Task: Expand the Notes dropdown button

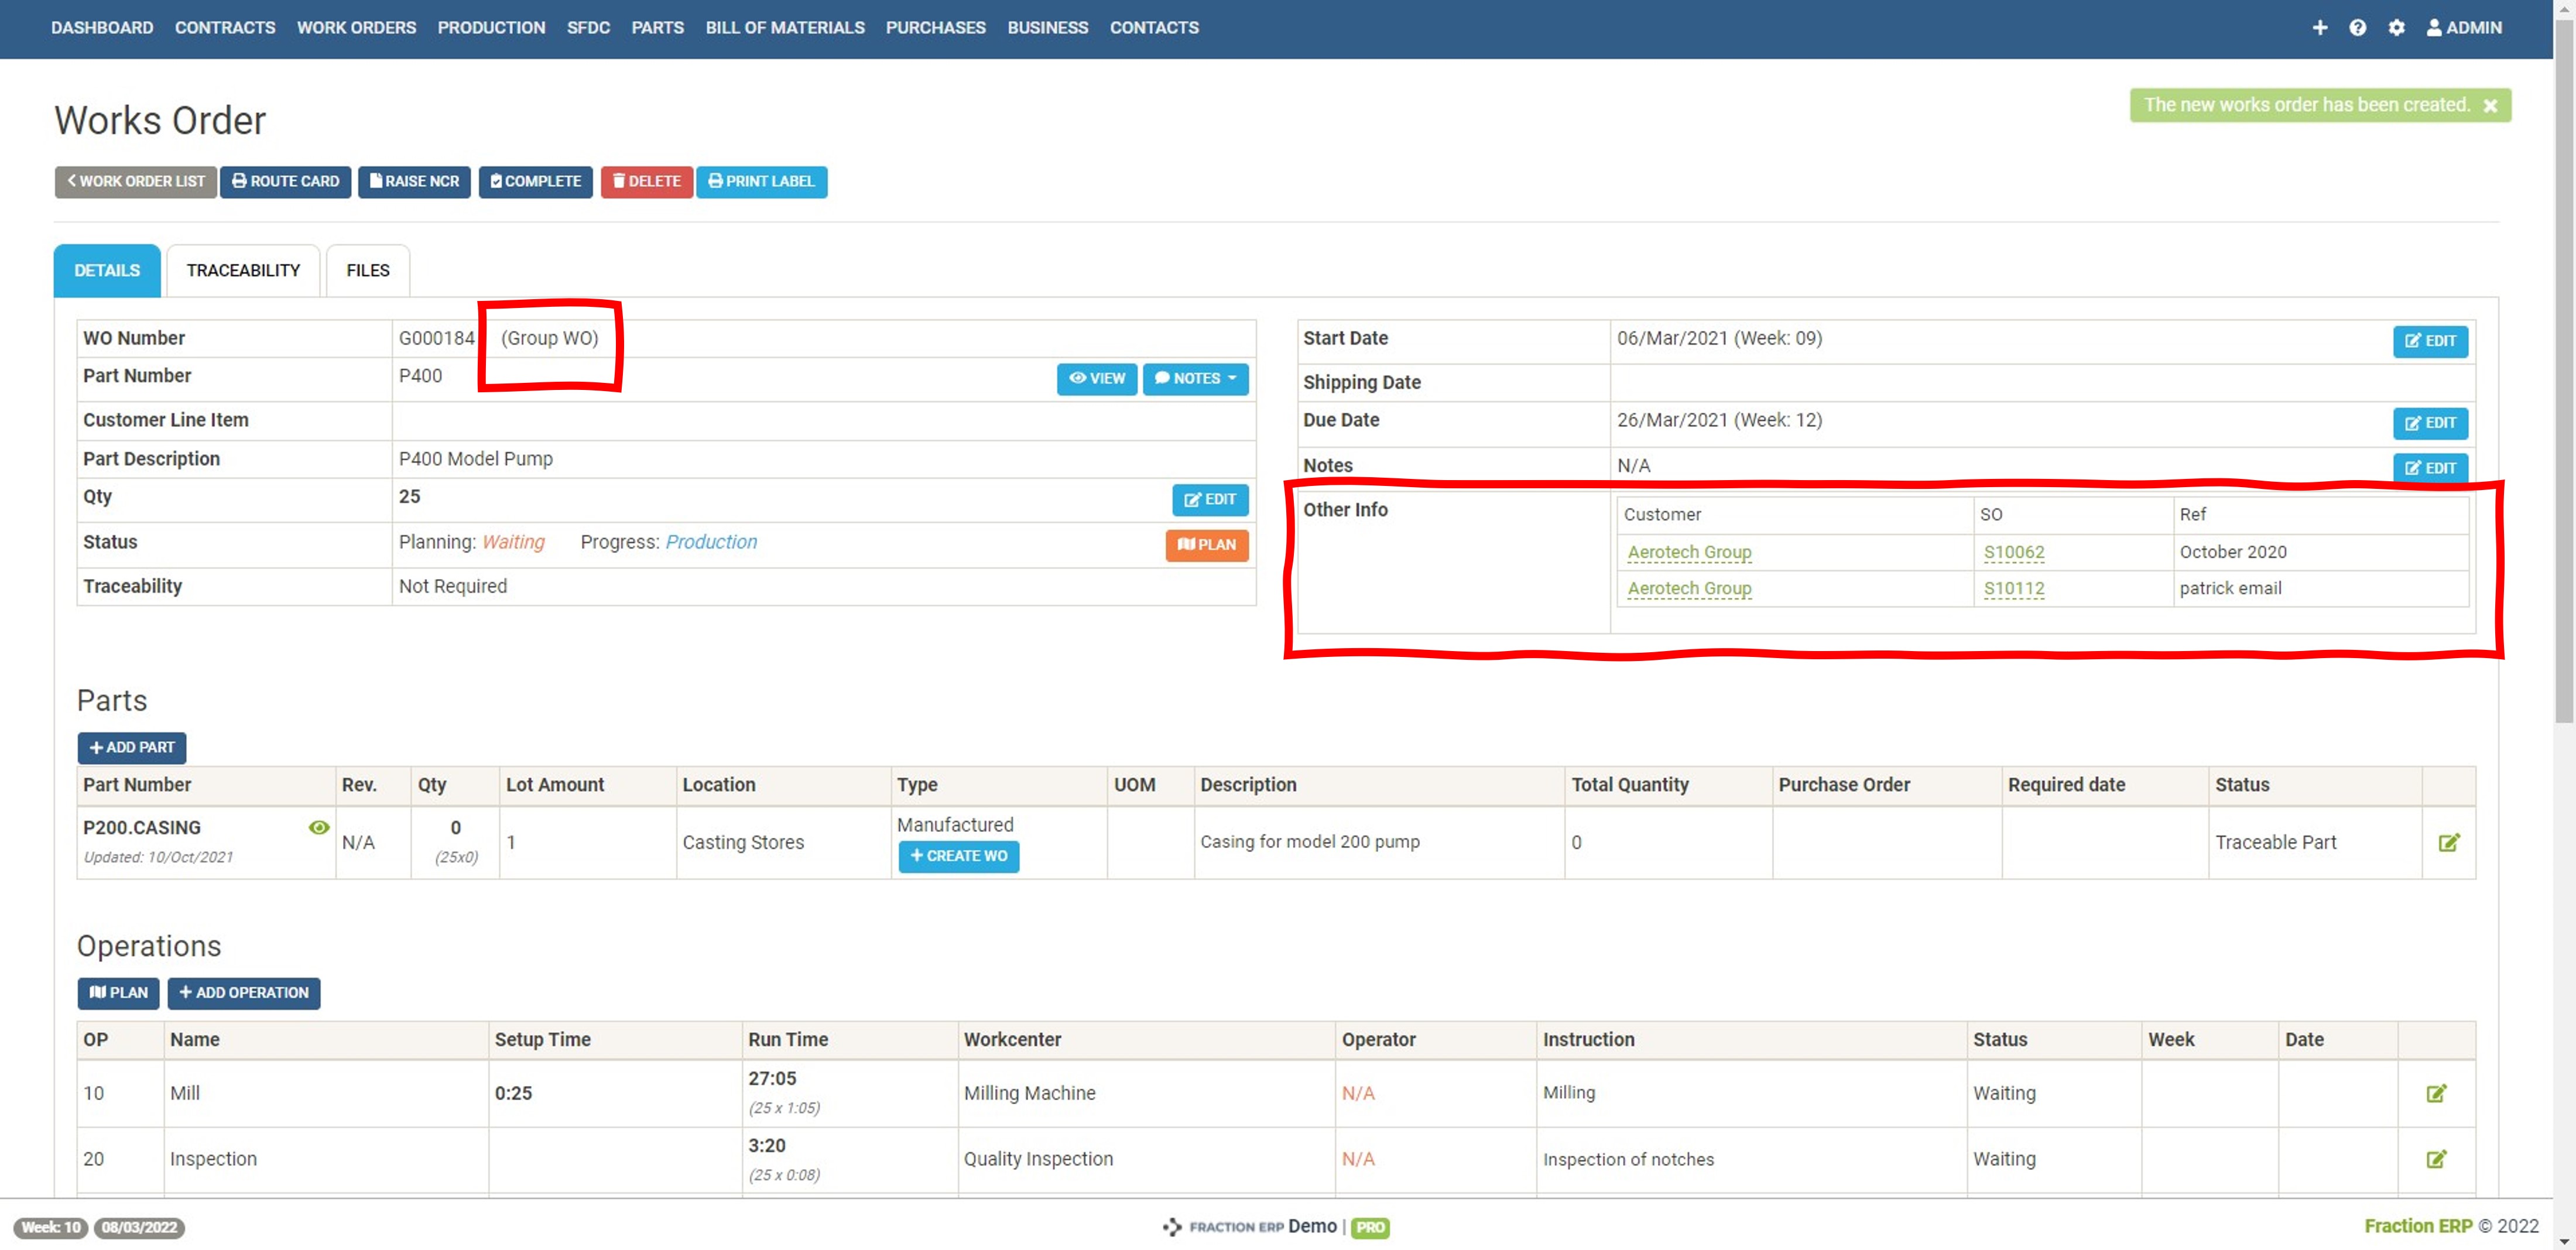Action: click(x=1195, y=378)
